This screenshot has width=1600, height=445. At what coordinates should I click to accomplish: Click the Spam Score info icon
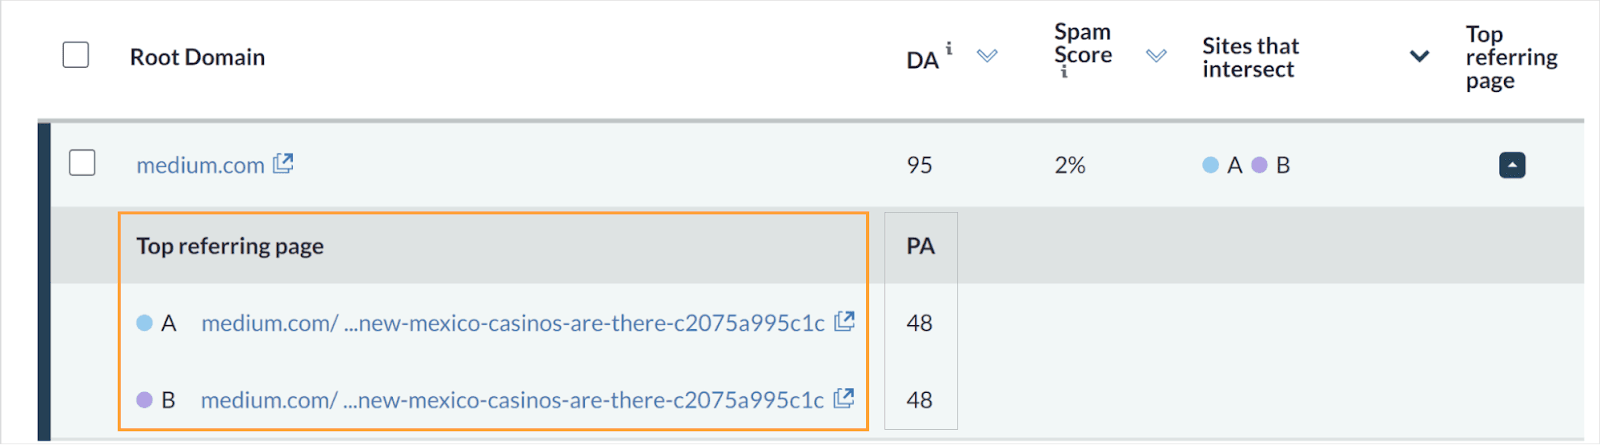tap(1064, 72)
